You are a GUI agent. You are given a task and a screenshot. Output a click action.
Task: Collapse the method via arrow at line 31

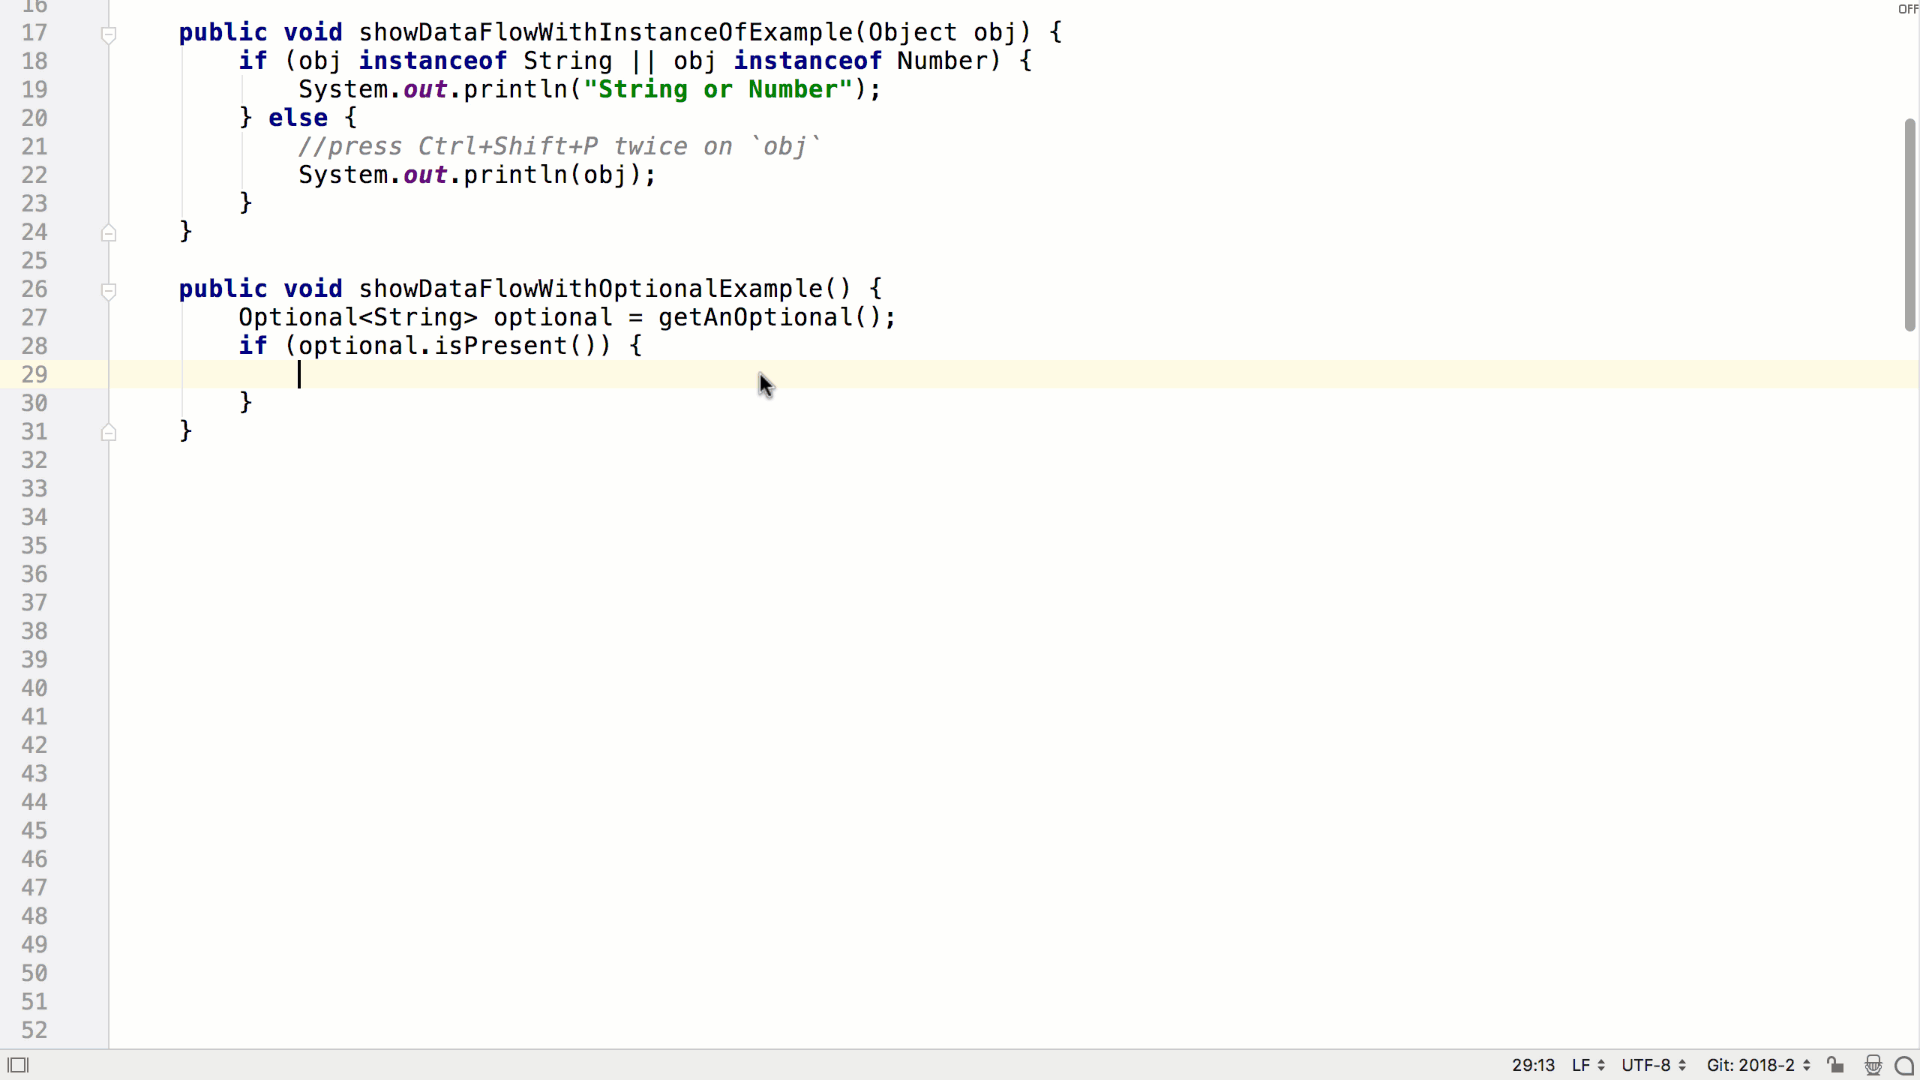tap(108, 432)
